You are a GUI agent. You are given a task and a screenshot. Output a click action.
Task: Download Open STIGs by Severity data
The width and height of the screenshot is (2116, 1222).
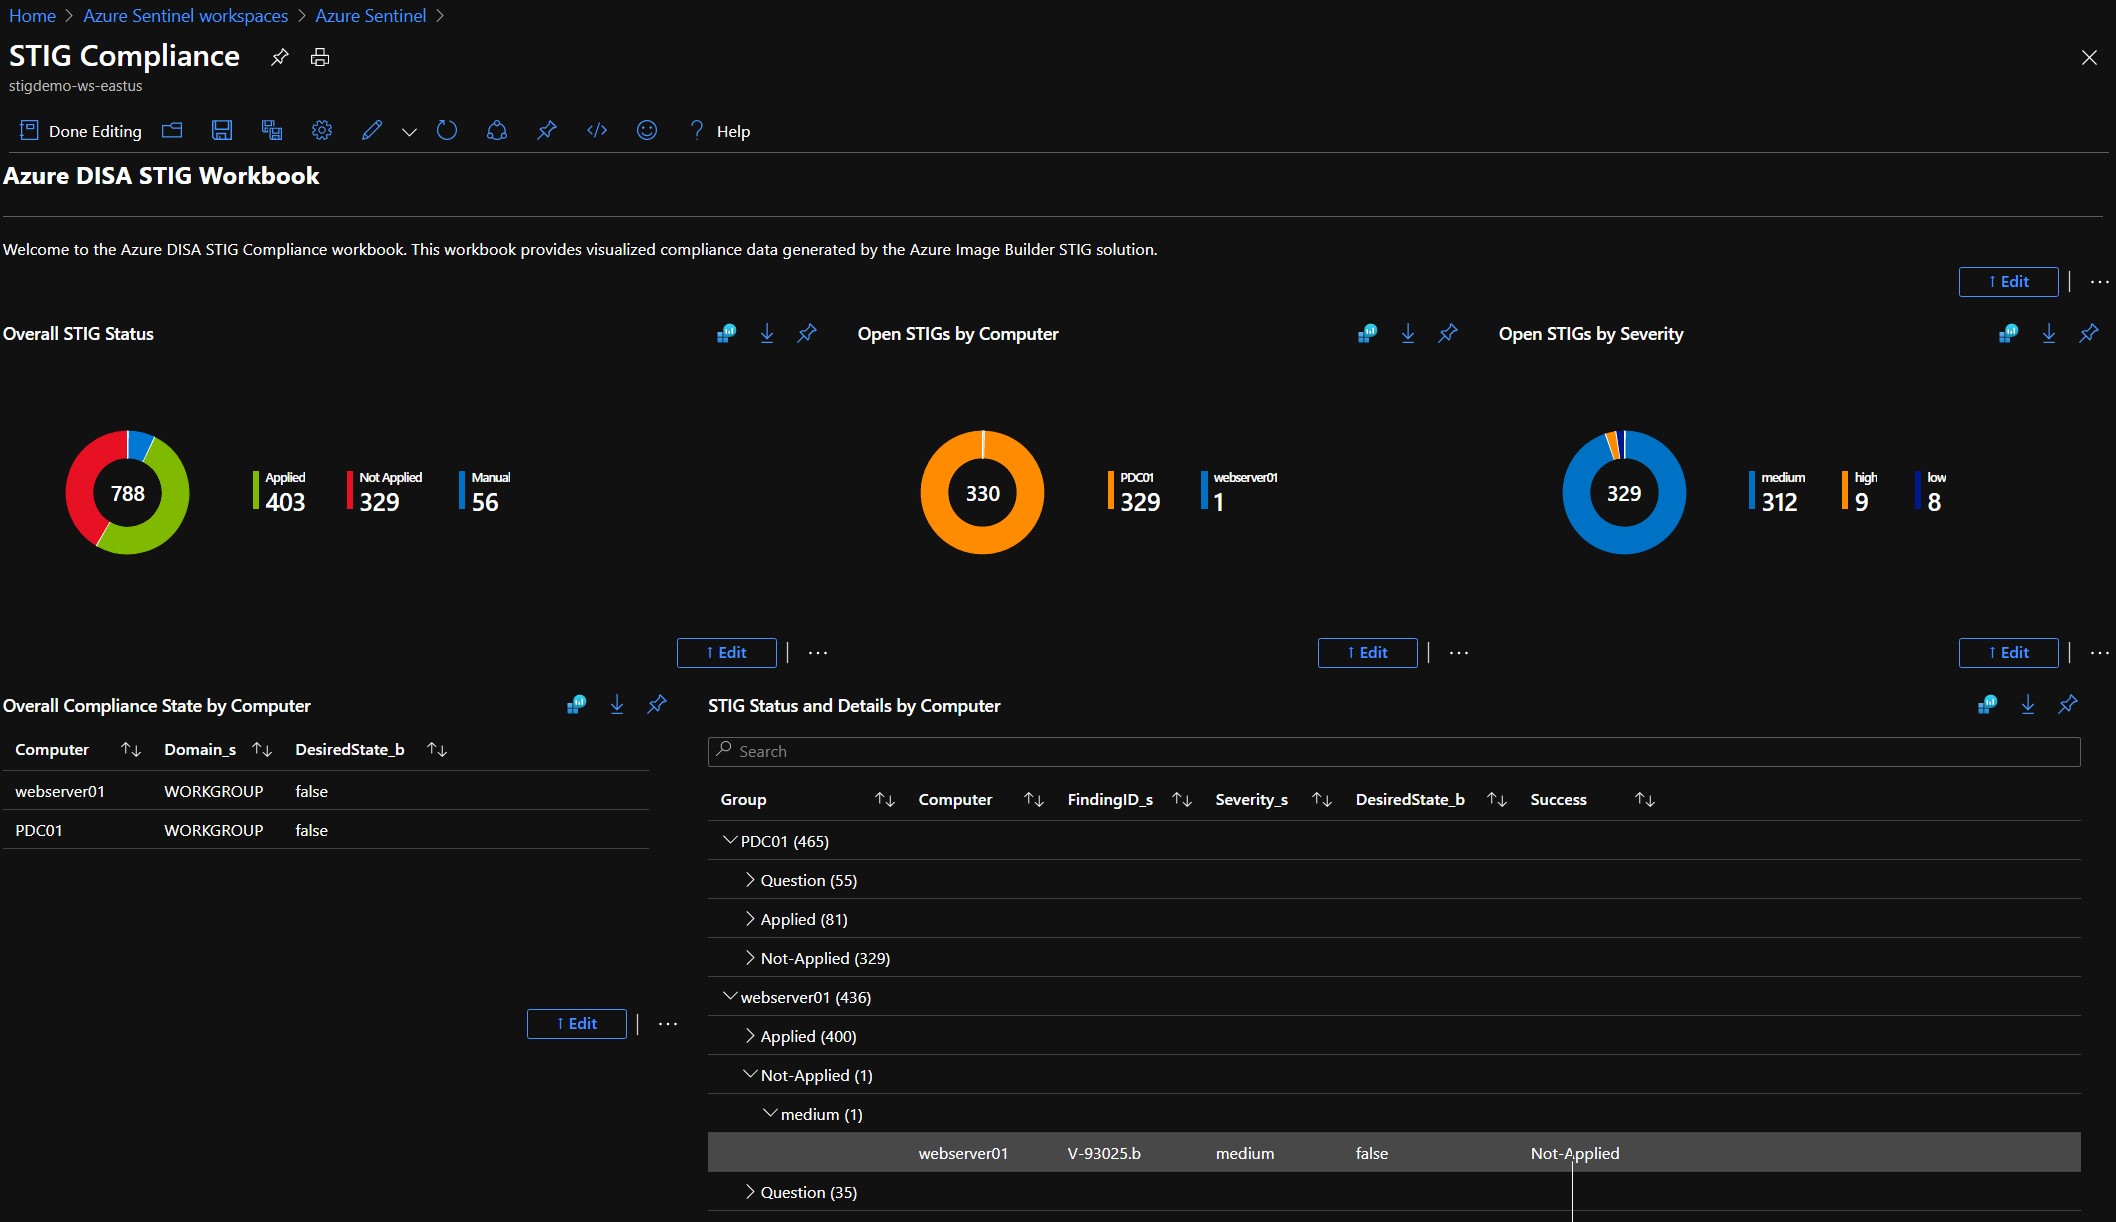click(x=2049, y=333)
